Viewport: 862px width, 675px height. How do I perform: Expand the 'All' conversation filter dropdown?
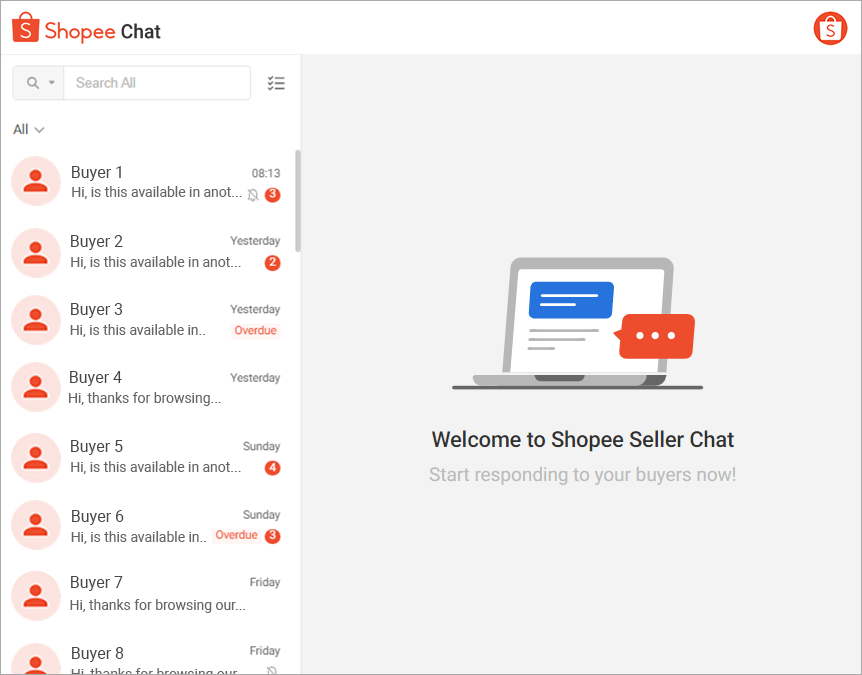28,129
